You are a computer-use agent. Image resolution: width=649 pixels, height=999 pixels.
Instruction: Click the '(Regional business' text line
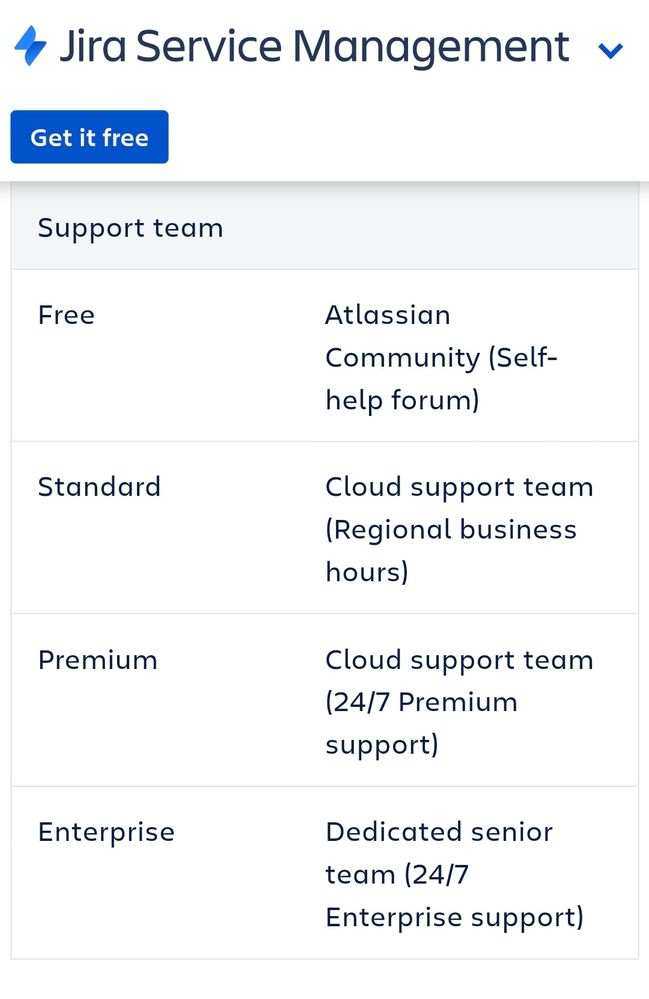click(451, 529)
